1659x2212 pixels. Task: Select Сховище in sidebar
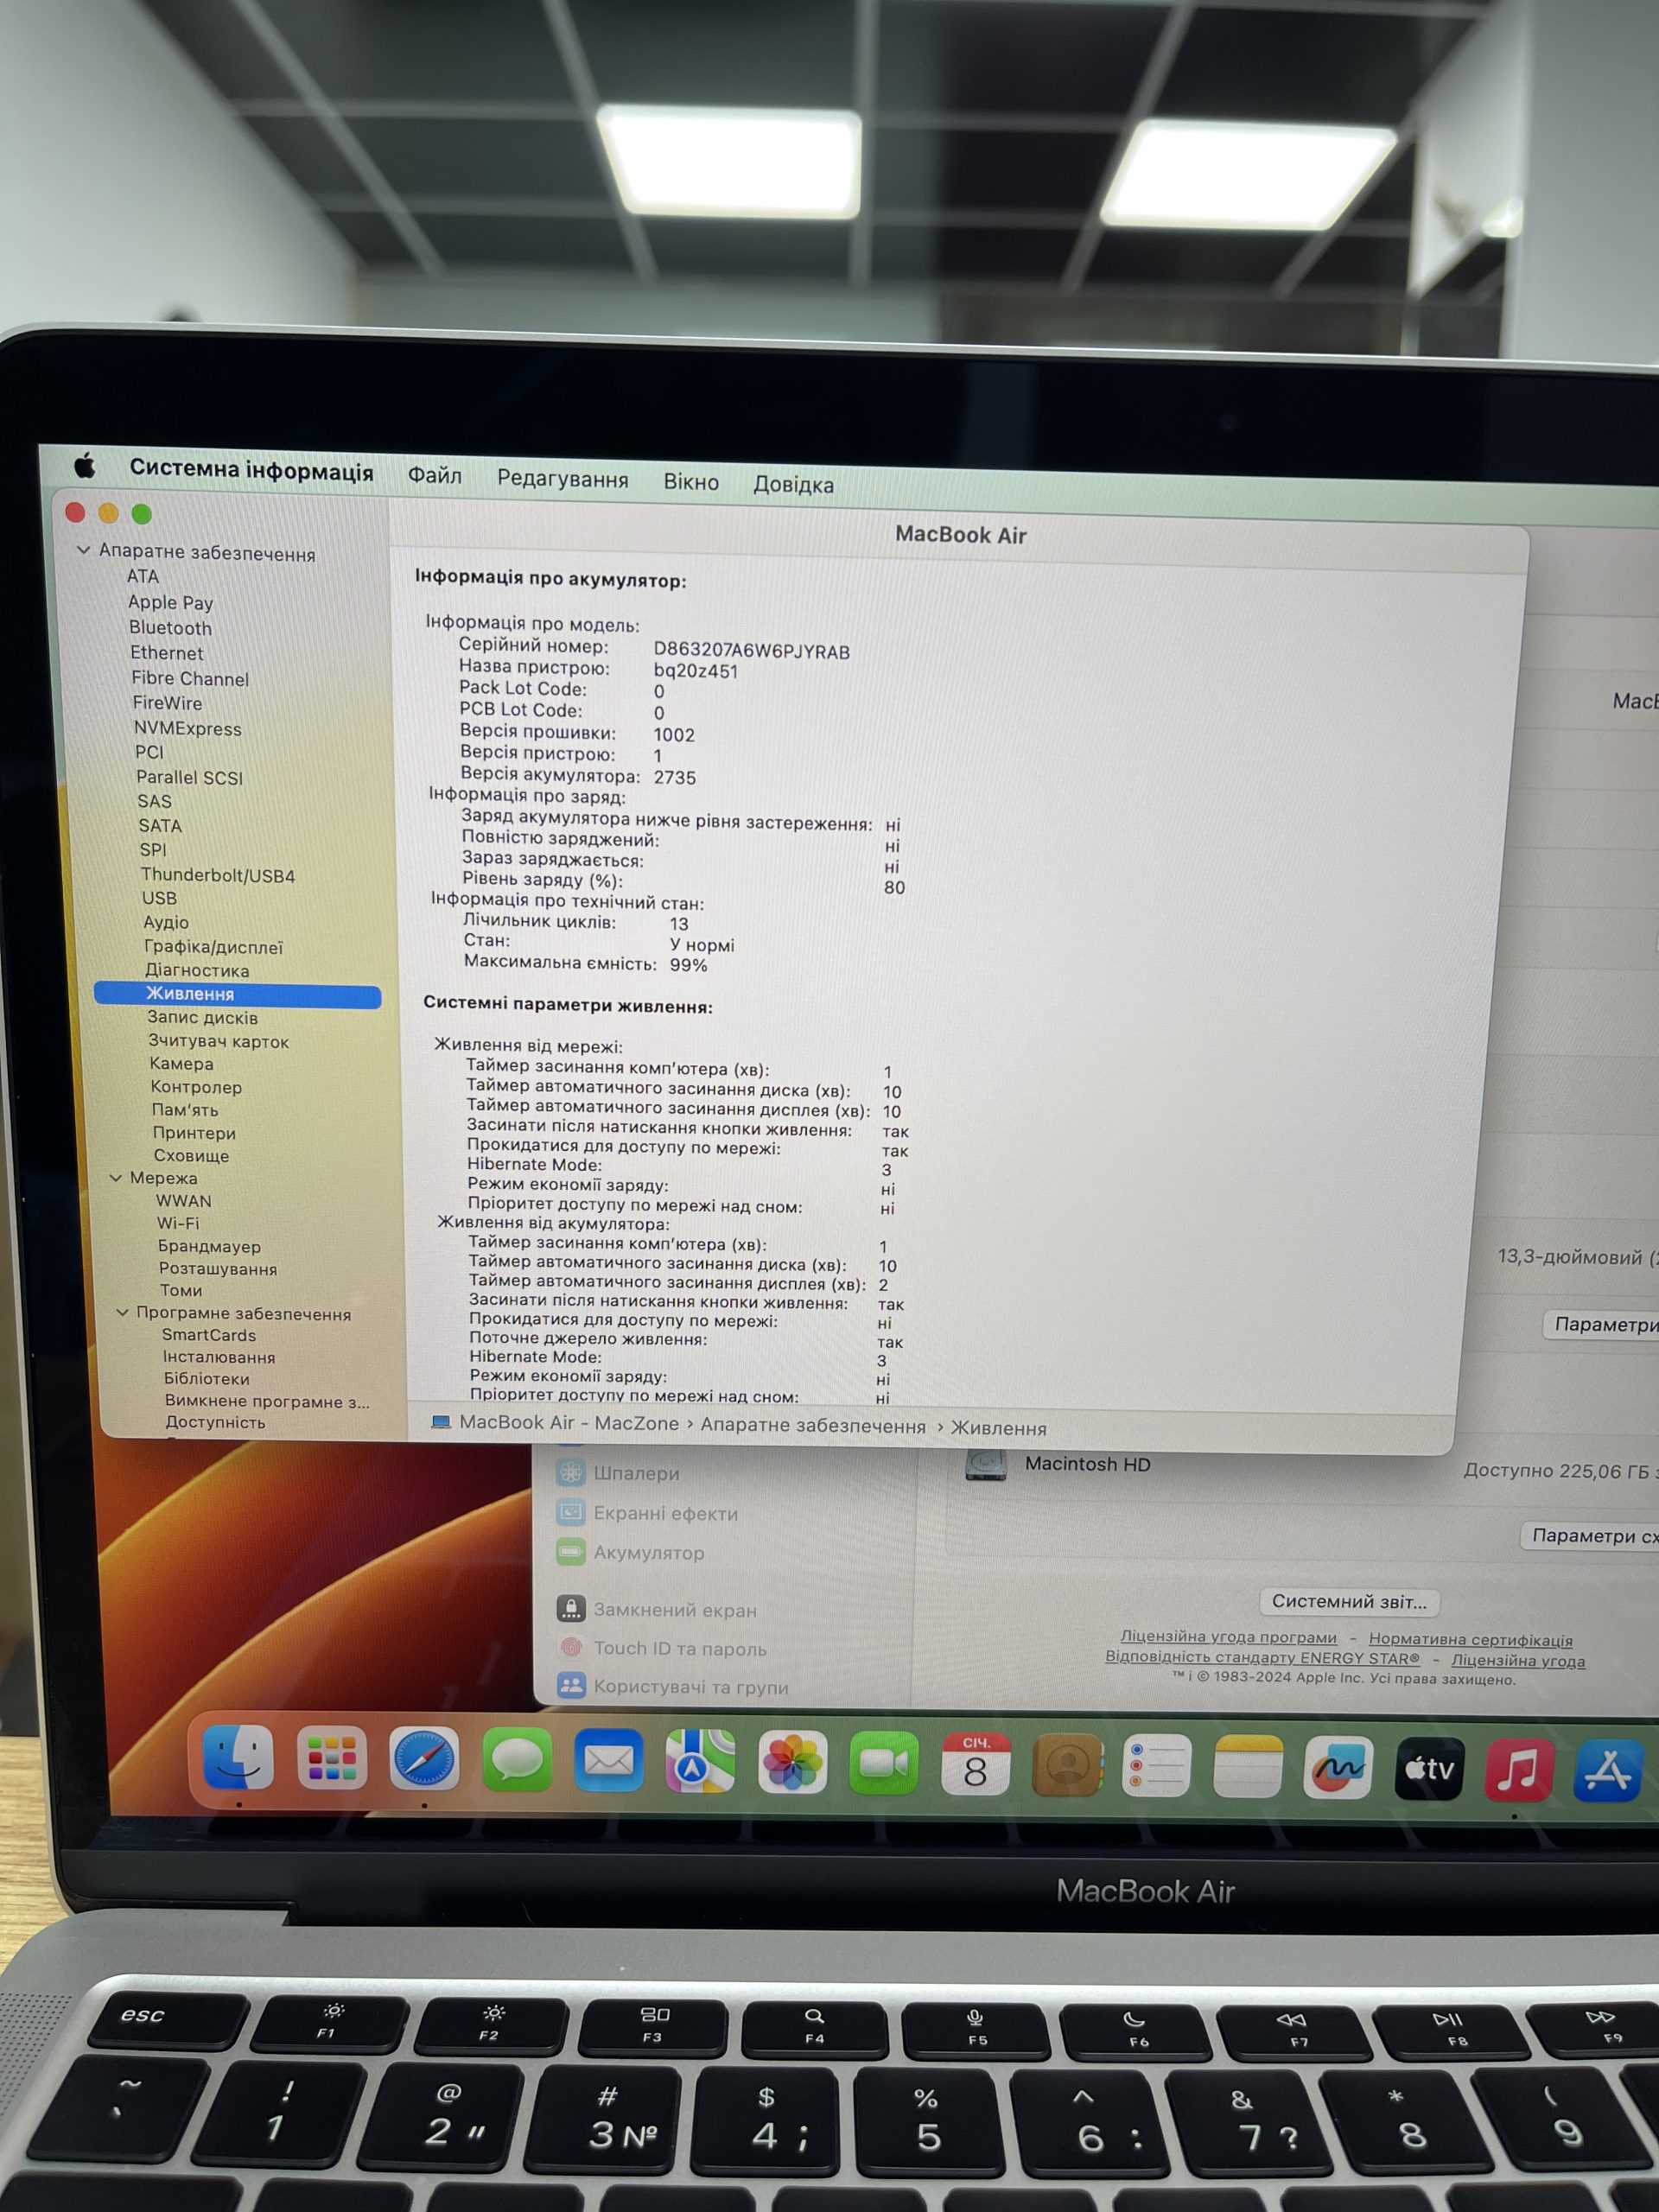point(191,1155)
